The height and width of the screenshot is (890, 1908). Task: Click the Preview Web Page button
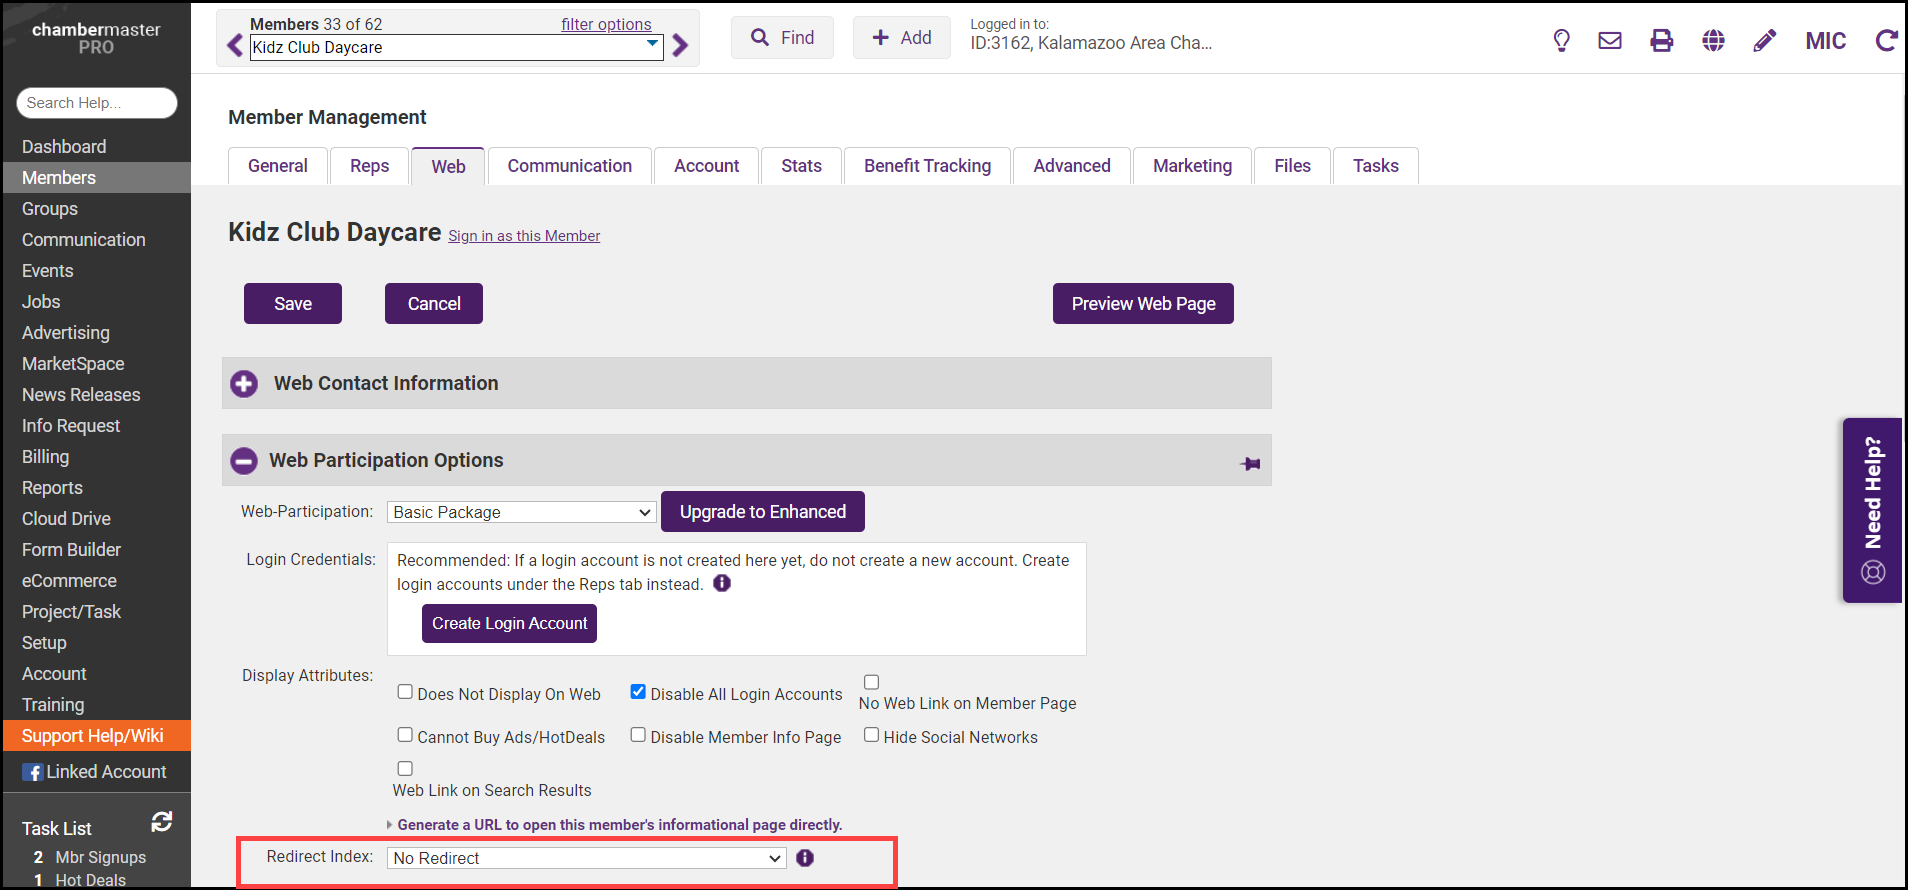point(1142,304)
